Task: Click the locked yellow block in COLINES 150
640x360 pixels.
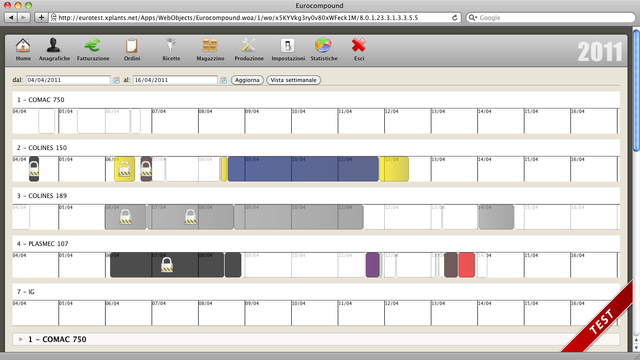Action: (x=124, y=169)
